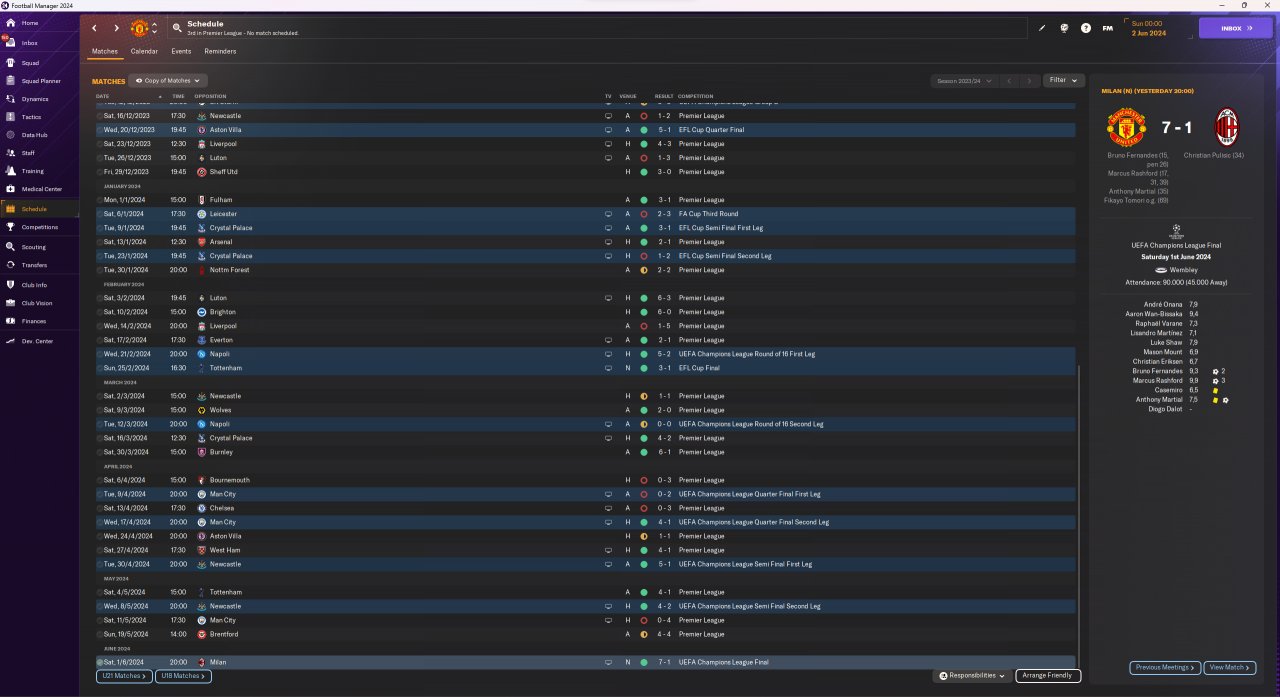Open the Training section
This screenshot has width=1280, height=697.
tap(32, 171)
